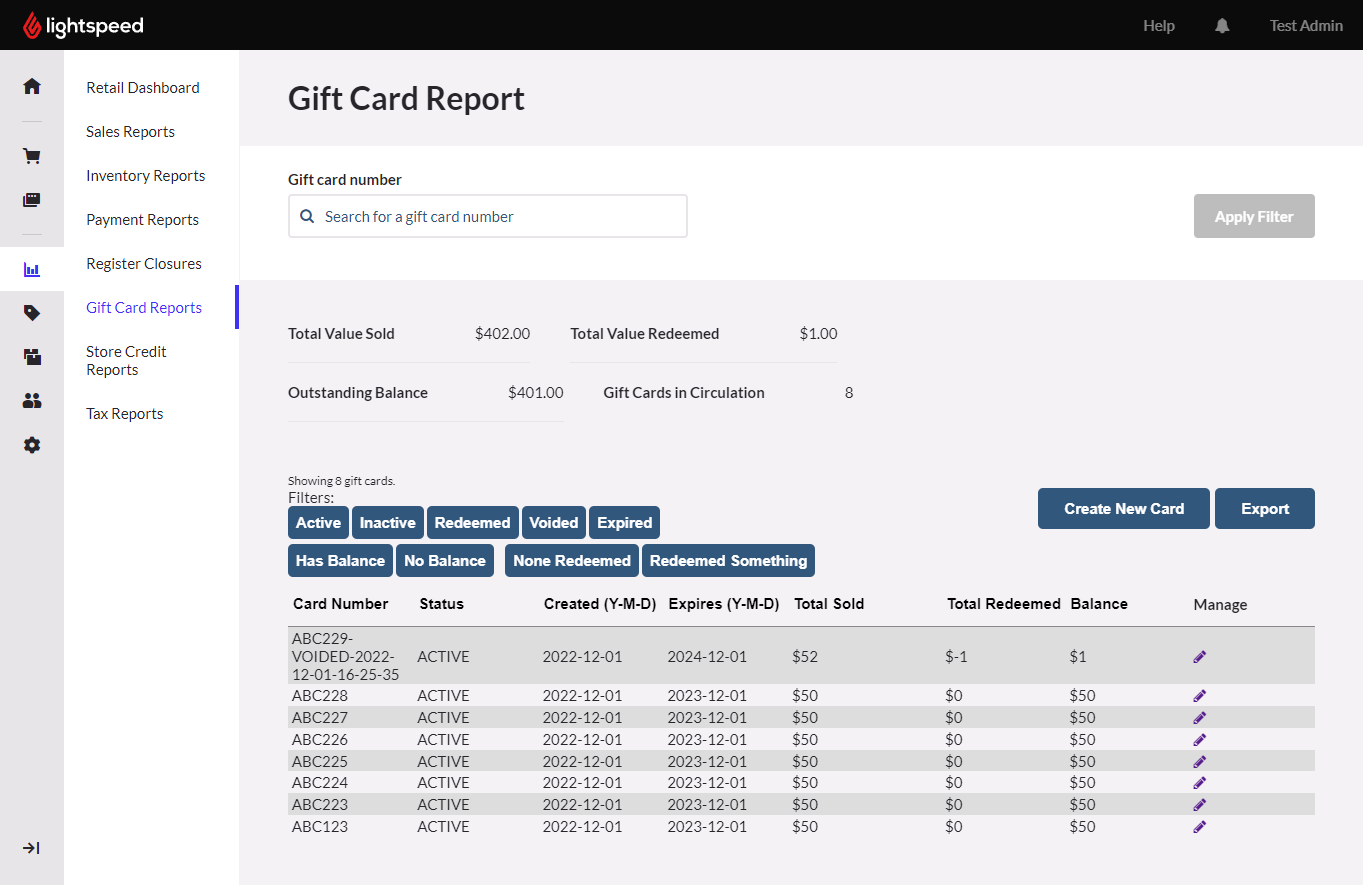Click the Export button
The image size is (1363, 885).
pyautogui.click(x=1264, y=509)
